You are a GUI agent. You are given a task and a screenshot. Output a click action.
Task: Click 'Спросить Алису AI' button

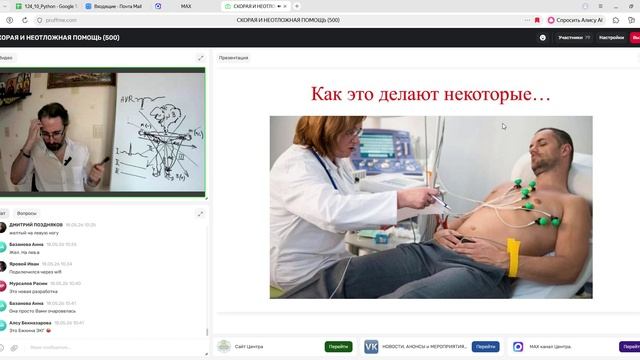click(576, 20)
